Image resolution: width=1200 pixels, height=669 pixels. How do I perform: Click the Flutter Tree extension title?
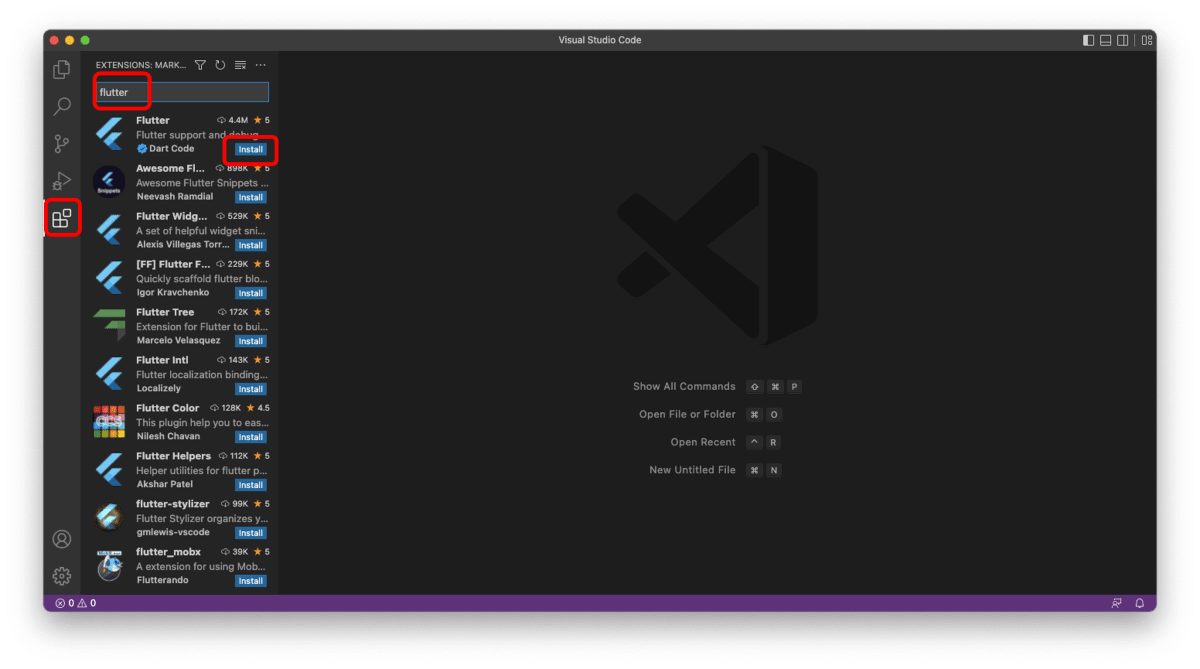pos(165,312)
